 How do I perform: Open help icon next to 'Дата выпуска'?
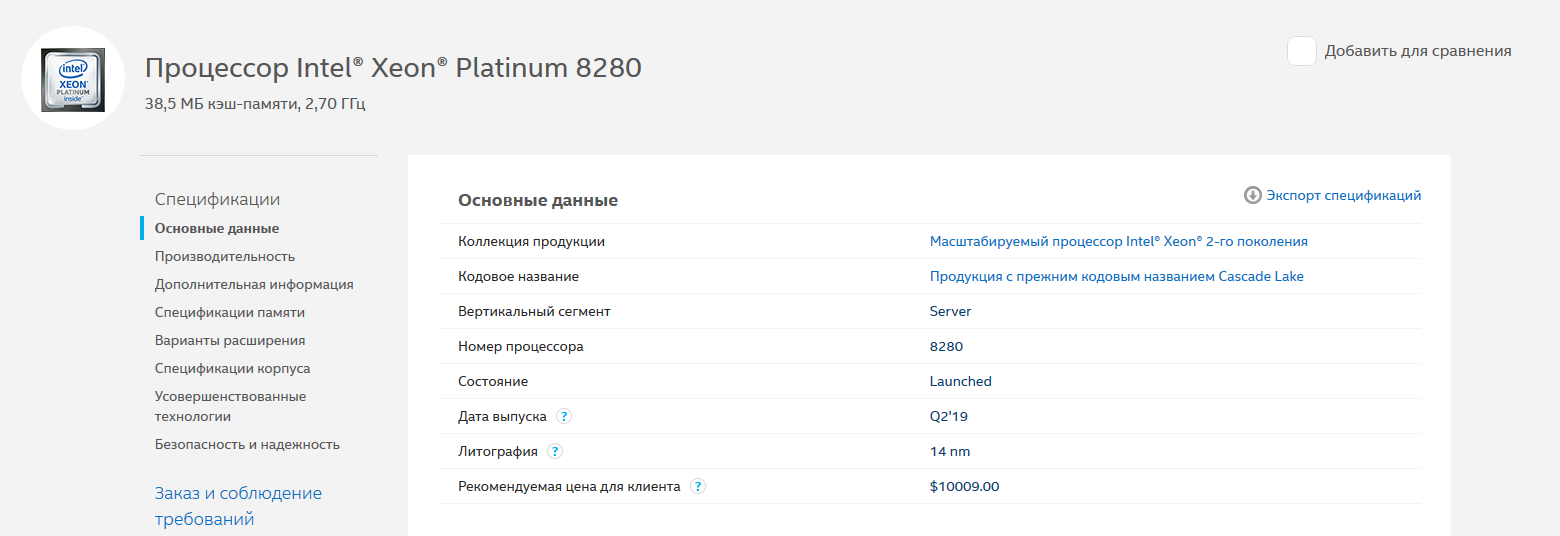[564, 416]
